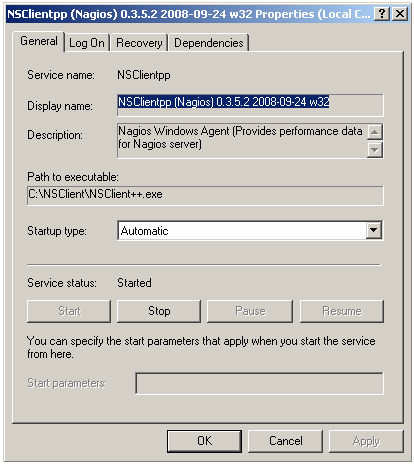Confirm the dialog with OK
The height and width of the screenshot is (465, 414).
click(204, 441)
